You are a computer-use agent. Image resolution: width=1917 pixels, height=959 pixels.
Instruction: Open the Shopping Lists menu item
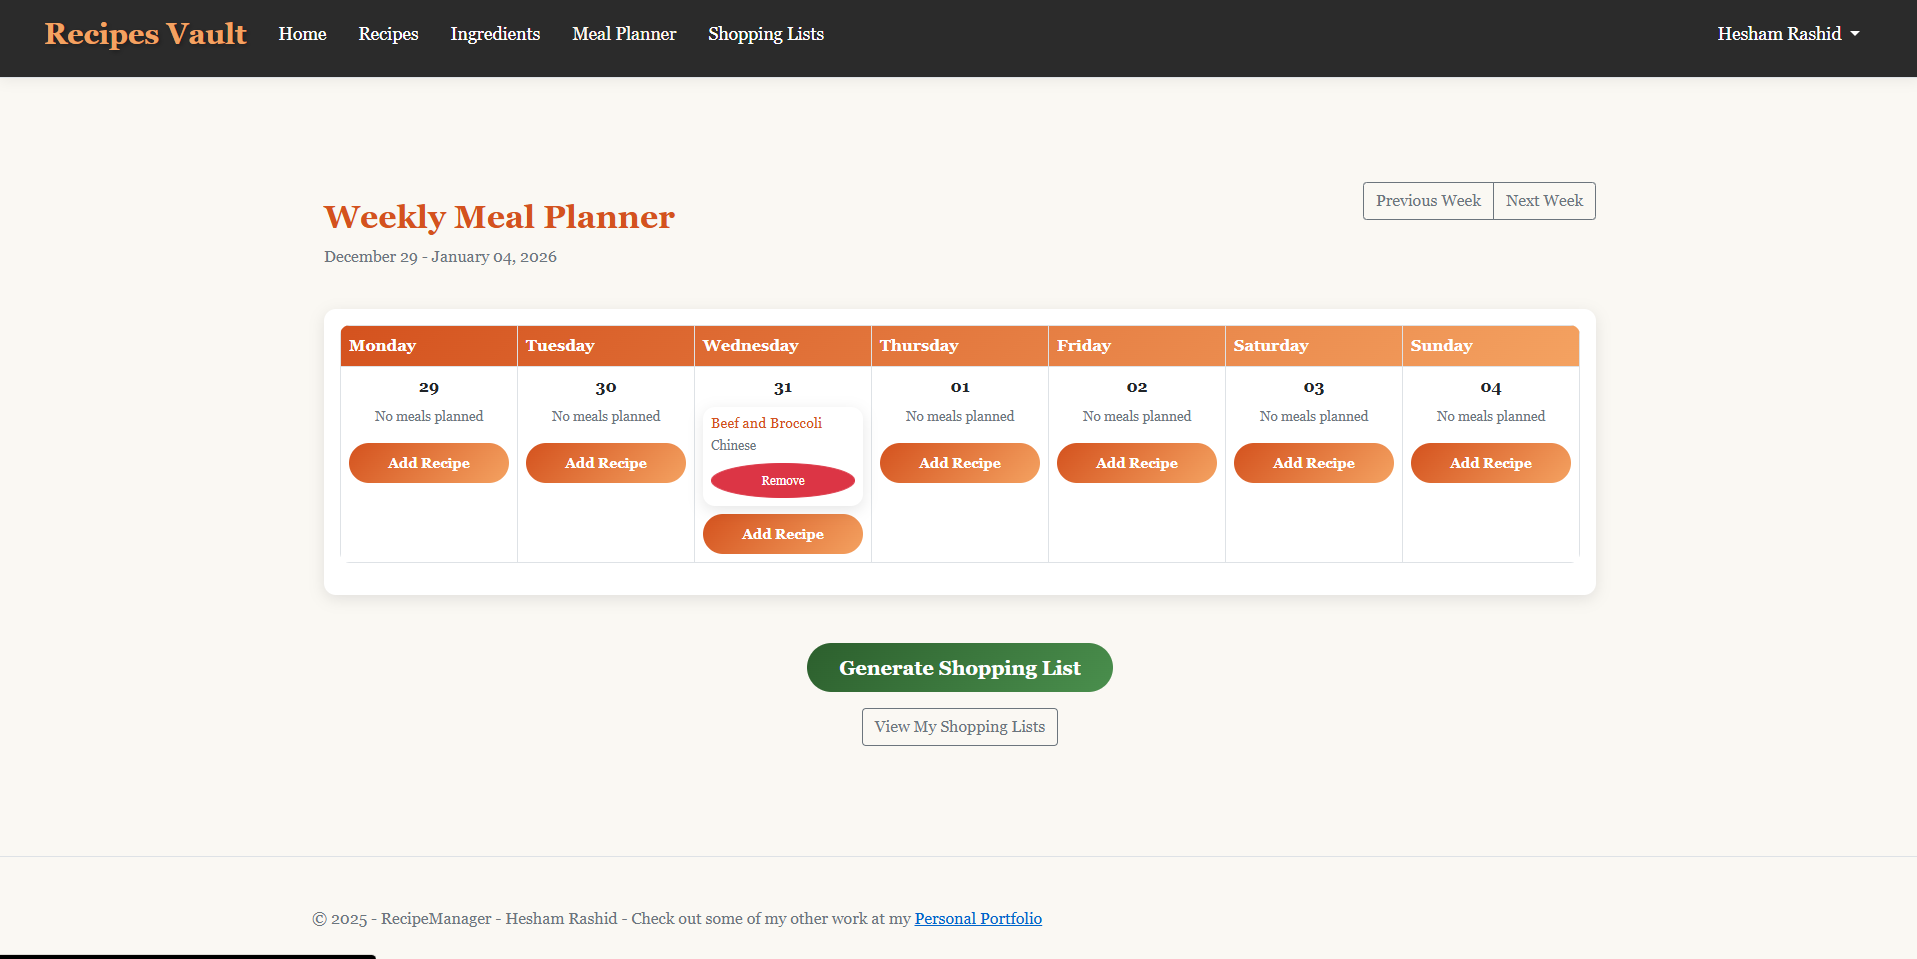(765, 33)
